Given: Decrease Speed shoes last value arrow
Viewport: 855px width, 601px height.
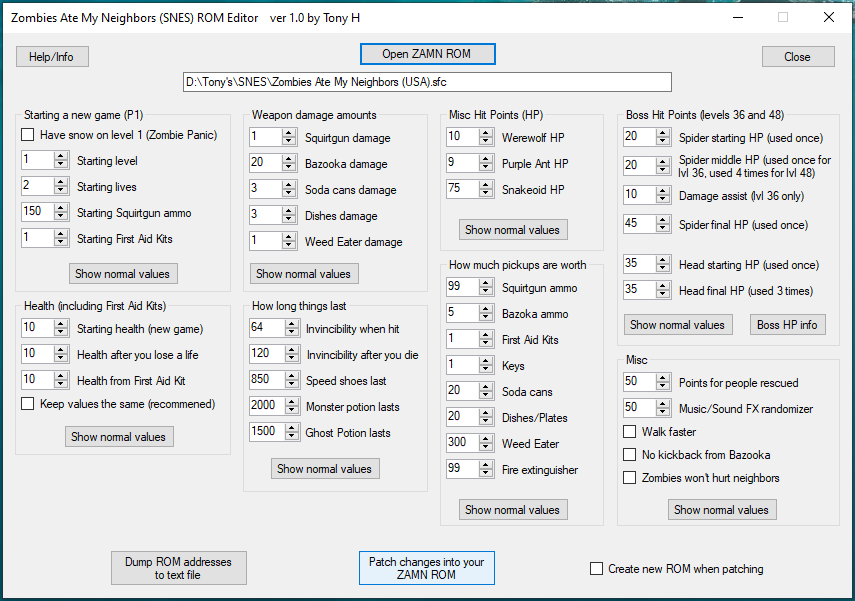Looking at the screenshot, I should tap(292, 384).
